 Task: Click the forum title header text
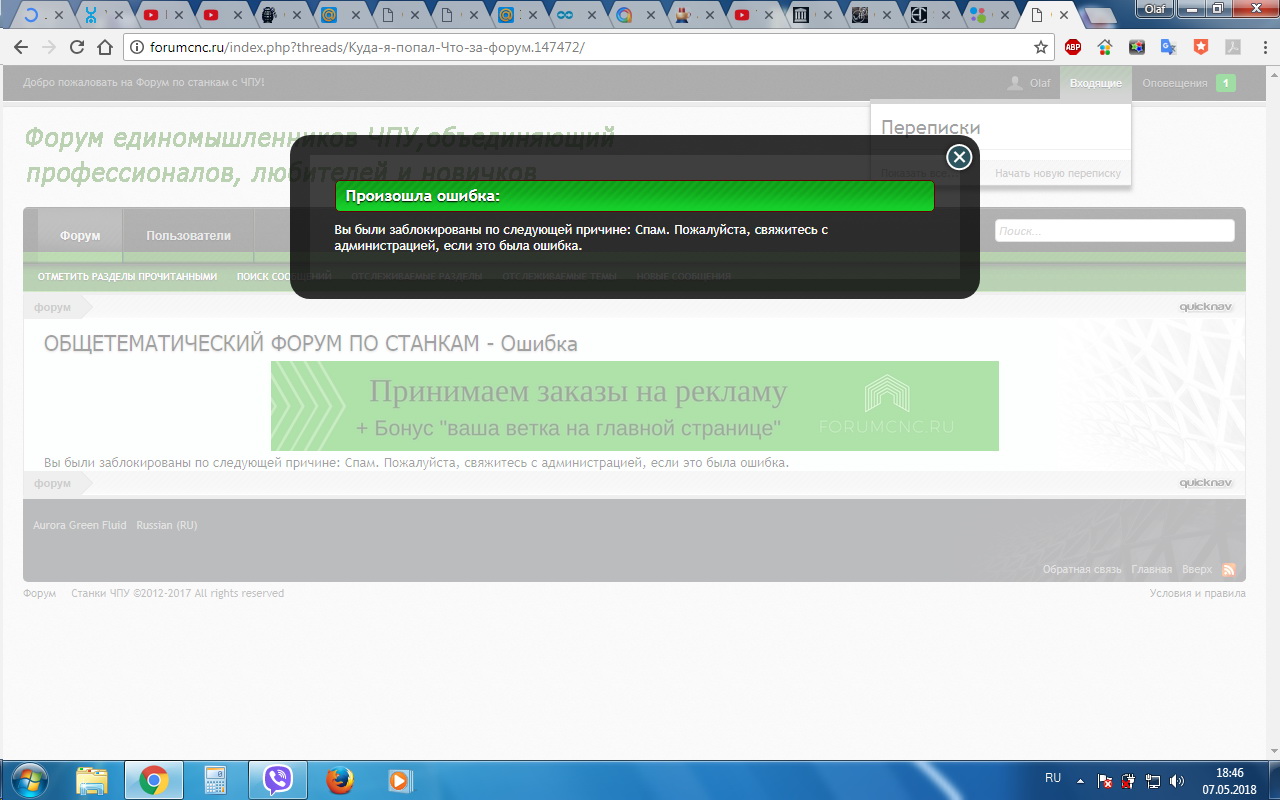pos(320,155)
